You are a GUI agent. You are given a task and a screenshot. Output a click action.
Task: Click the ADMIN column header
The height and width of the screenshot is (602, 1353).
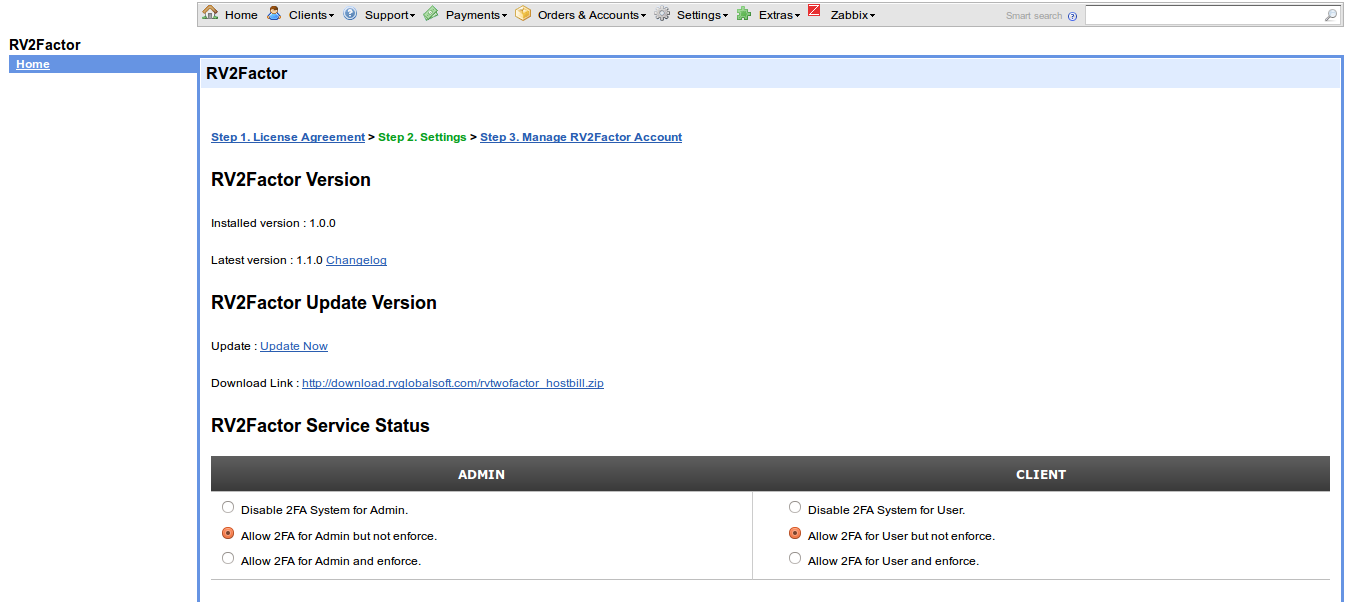pyautogui.click(x=481, y=474)
